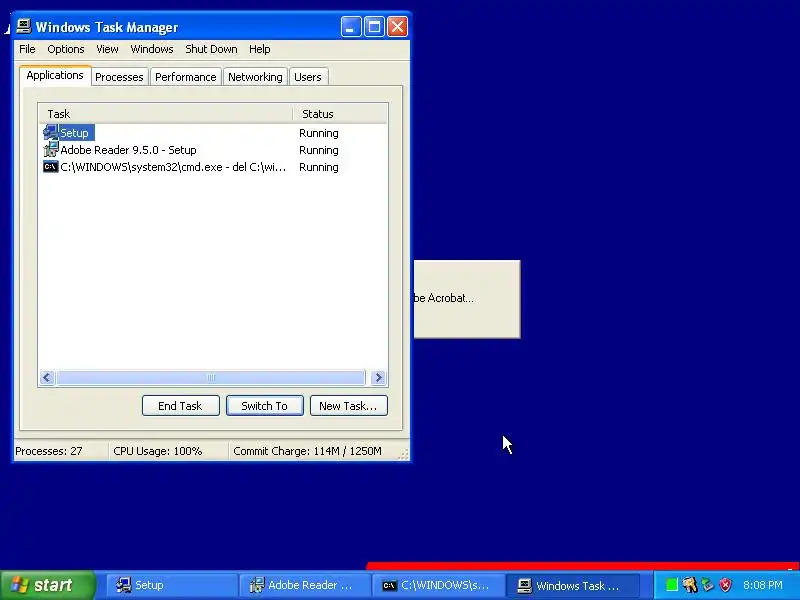The image size is (800, 600).
Task: Click the horizontal scrollbar thumb in task list
Action: click(x=211, y=378)
